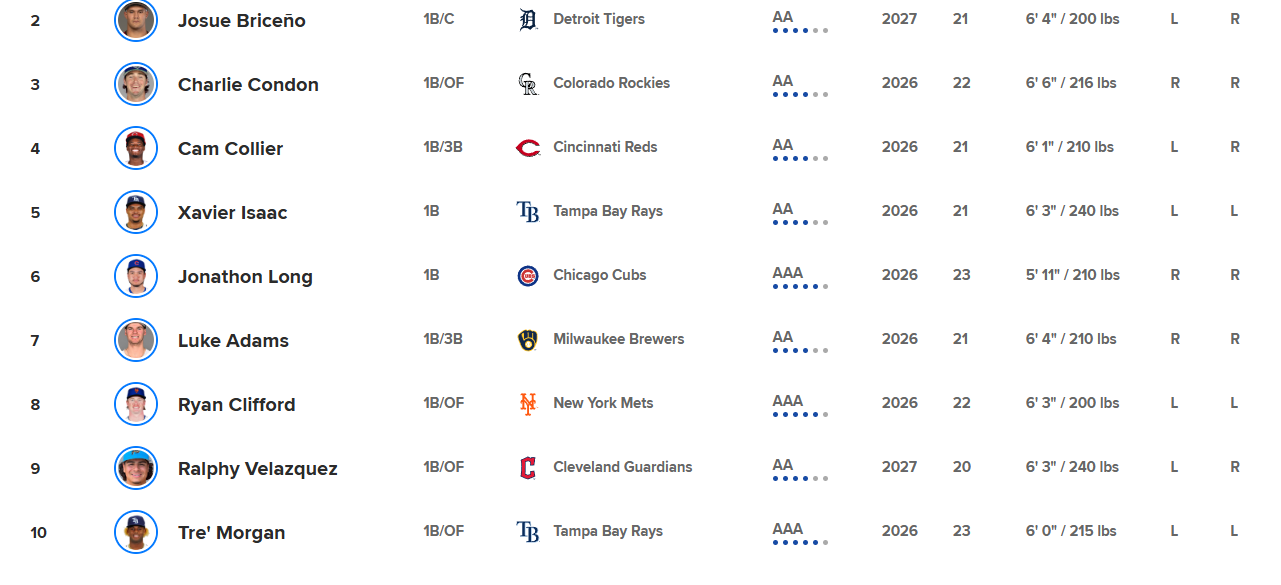Click Tre' Morgan's Tampa Bay Rays logo
1281x585 pixels.
528,532
